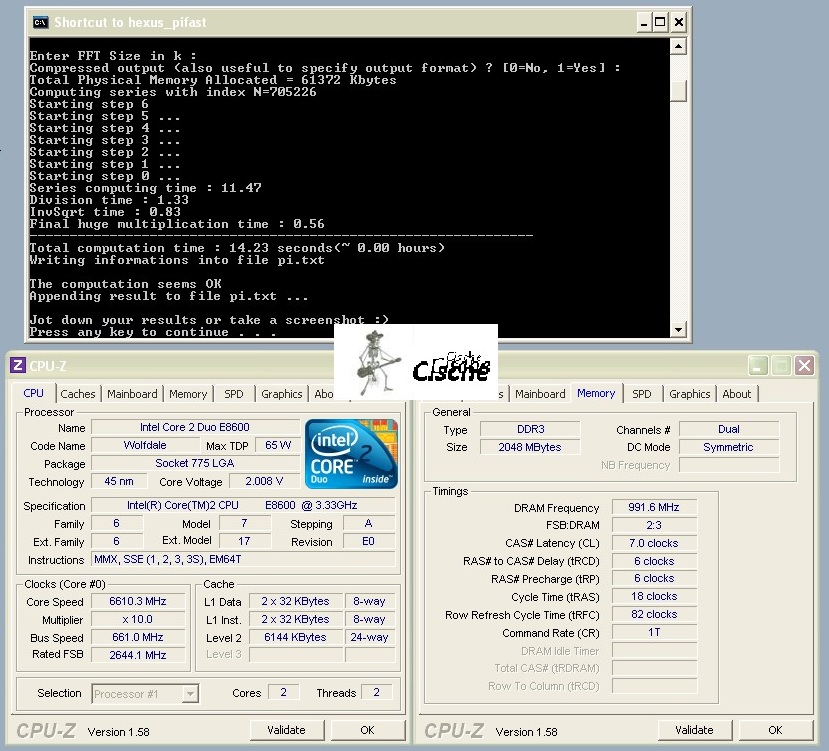
Task: Maximize the hexus_pifast console window
Action: [x=660, y=22]
